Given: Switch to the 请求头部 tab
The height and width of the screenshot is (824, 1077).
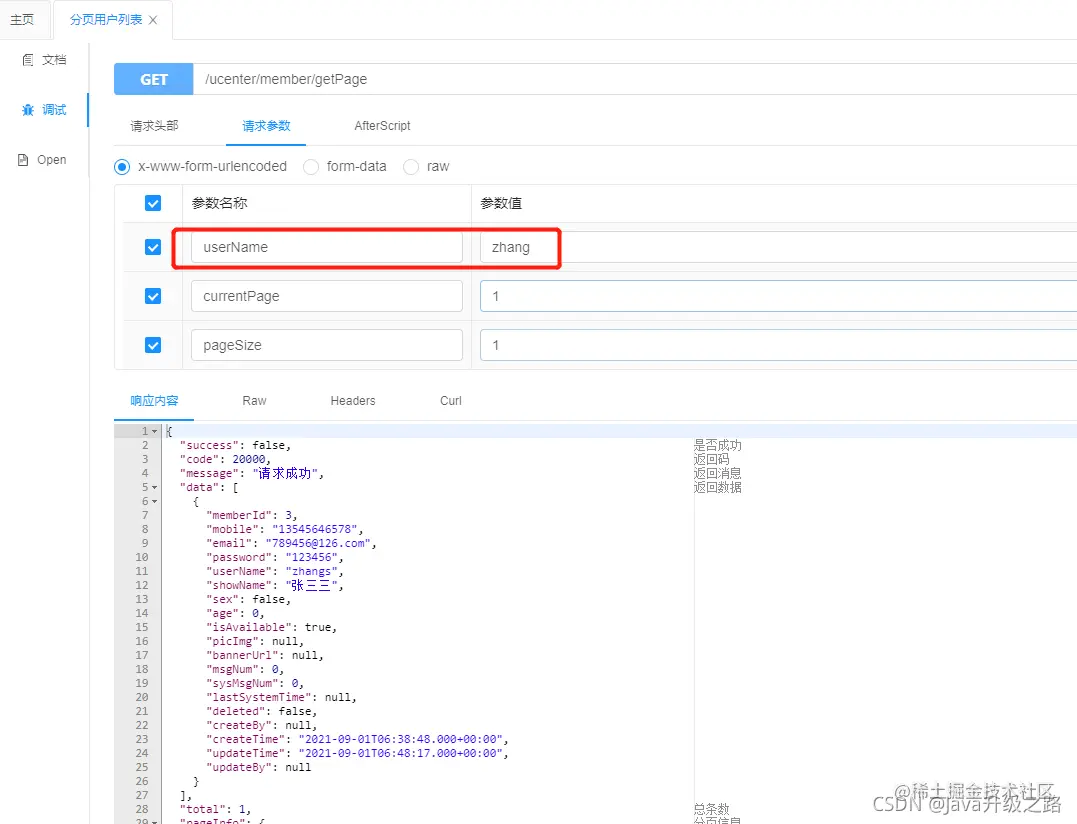Looking at the screenshot, I should coord(155,126).
